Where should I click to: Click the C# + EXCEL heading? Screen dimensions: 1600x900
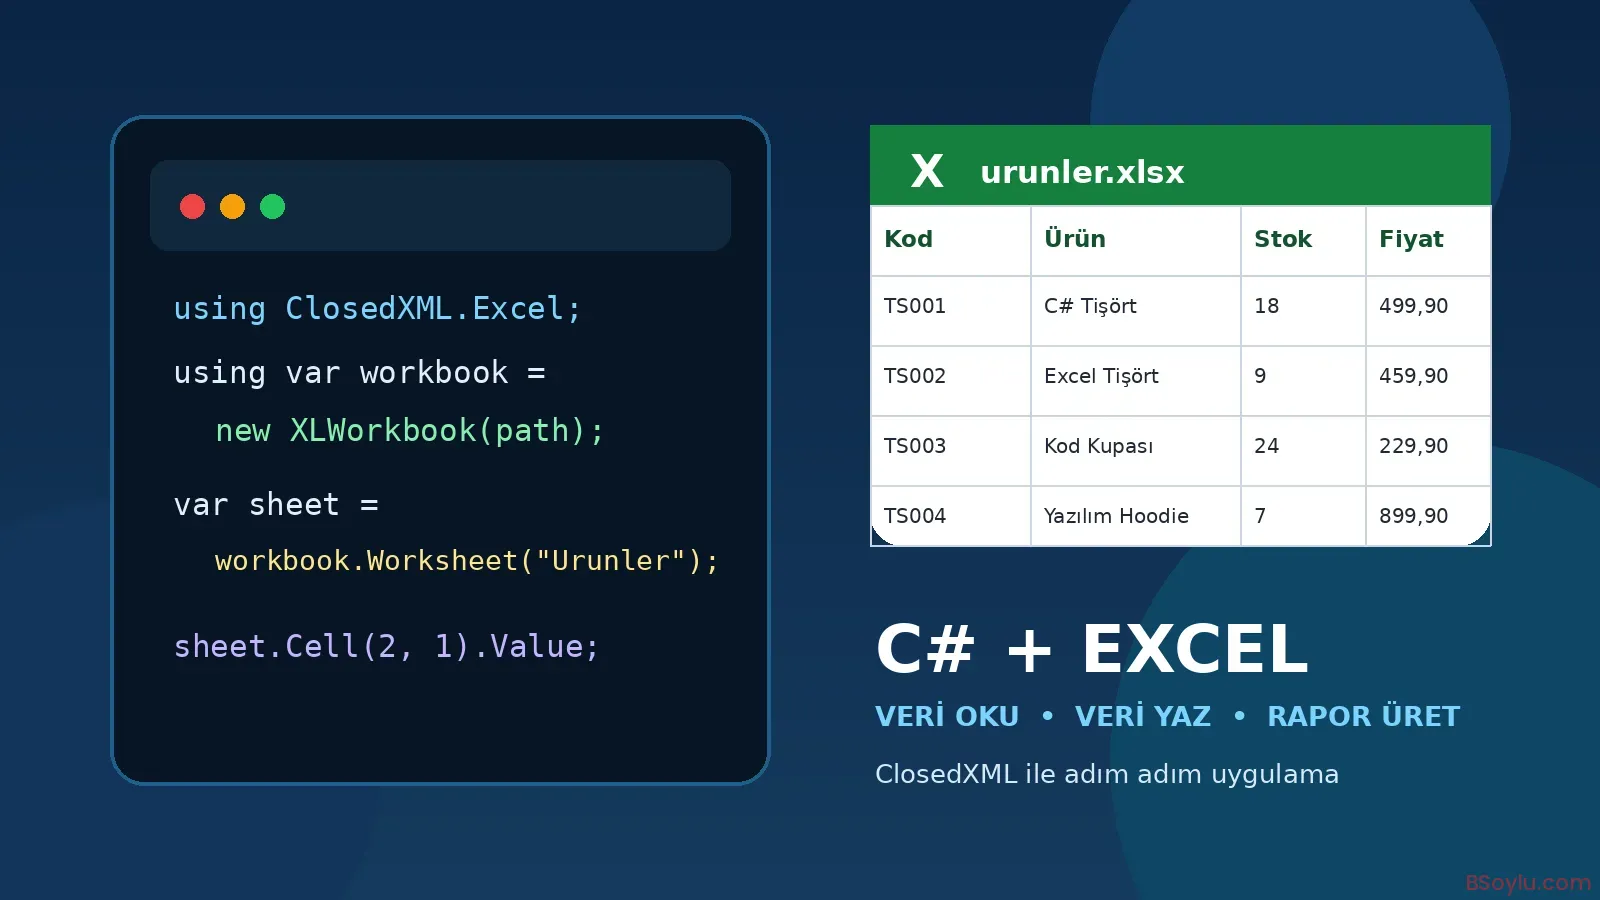pos(1092,649)
